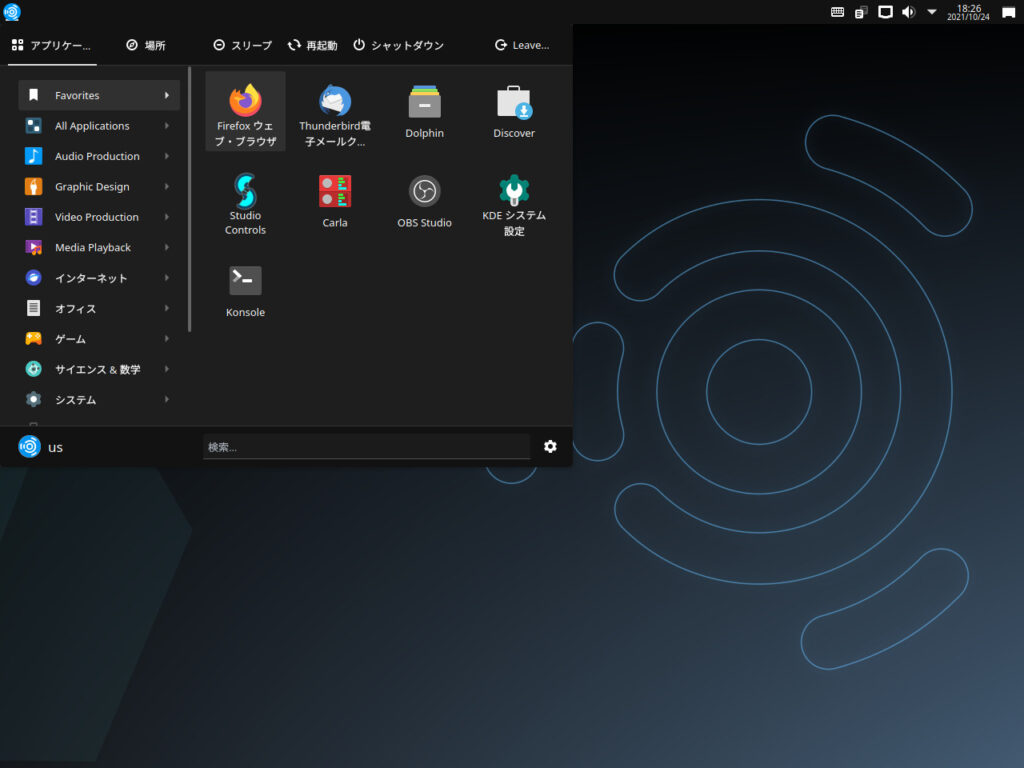Expand the Audio Production category
Screen dimensions: 1024x768
[x=95, y=156]
